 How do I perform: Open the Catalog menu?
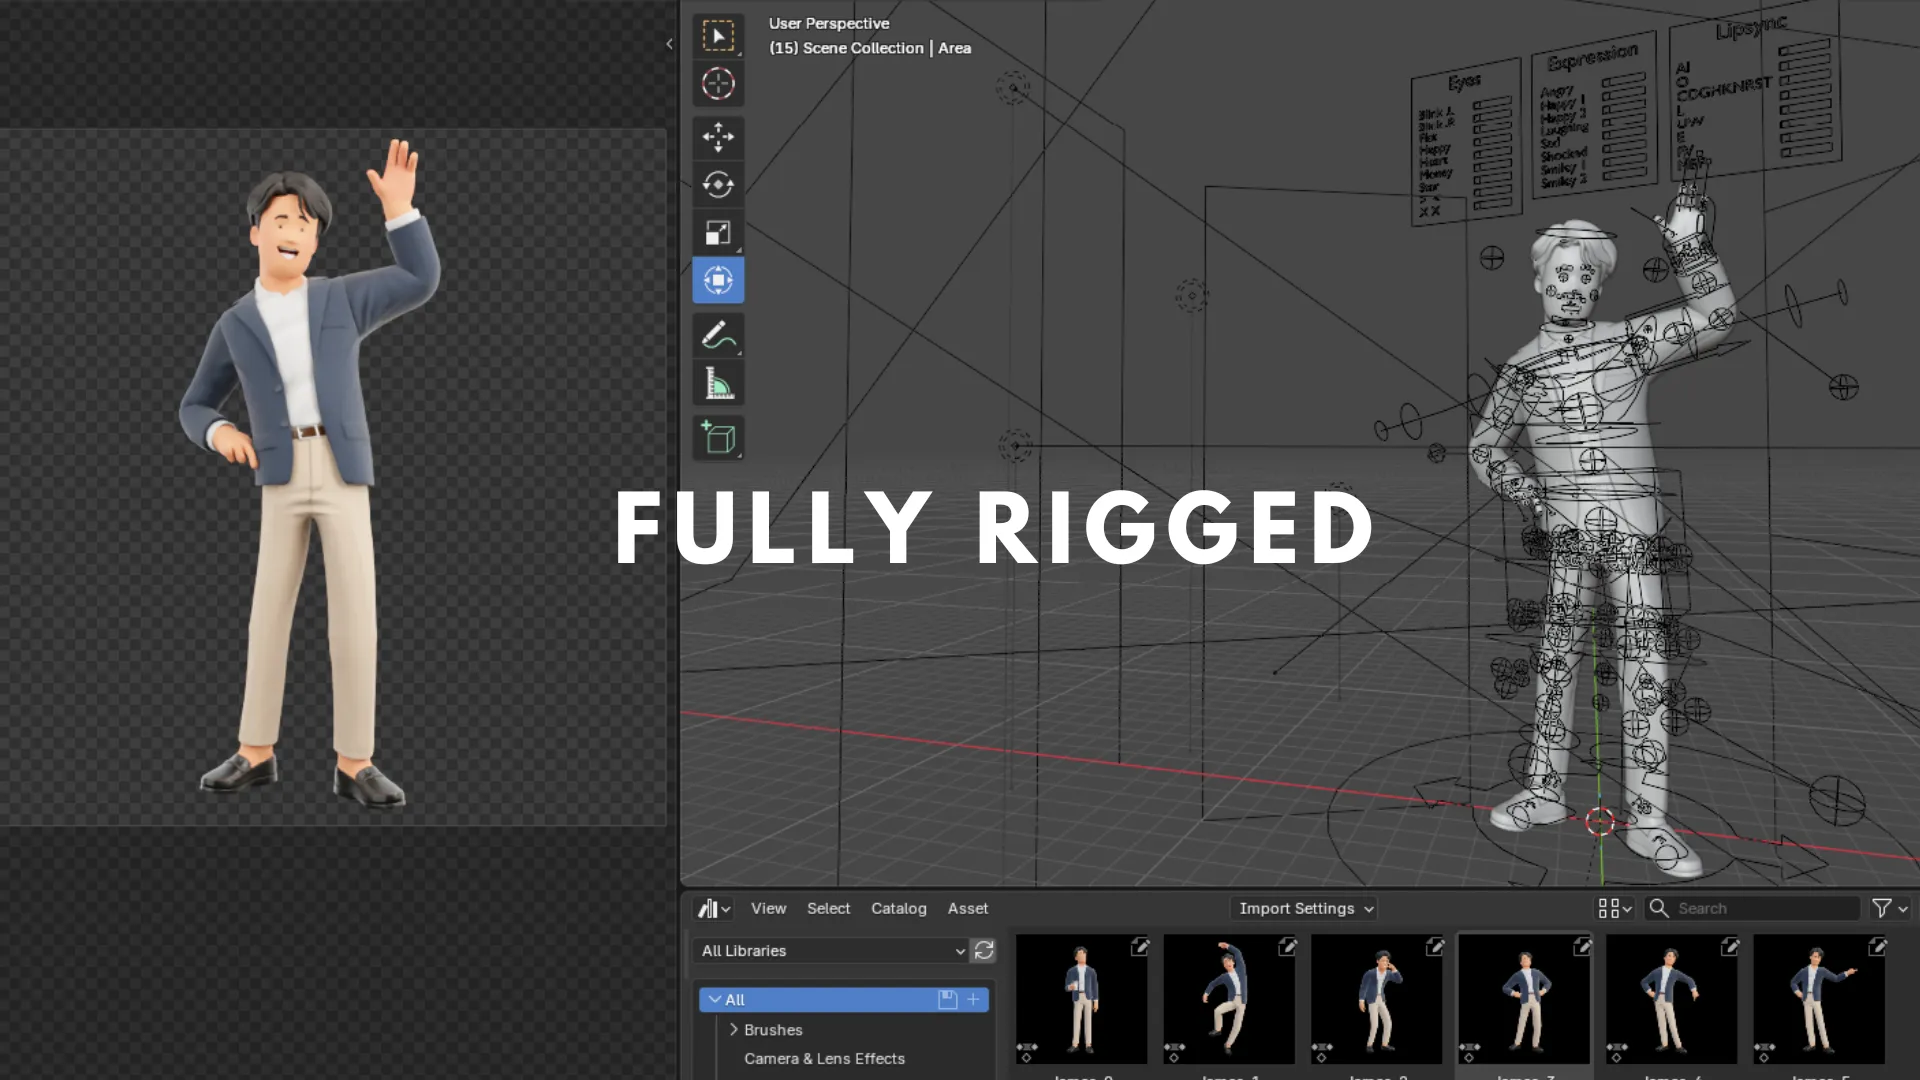tap(898, 908)
